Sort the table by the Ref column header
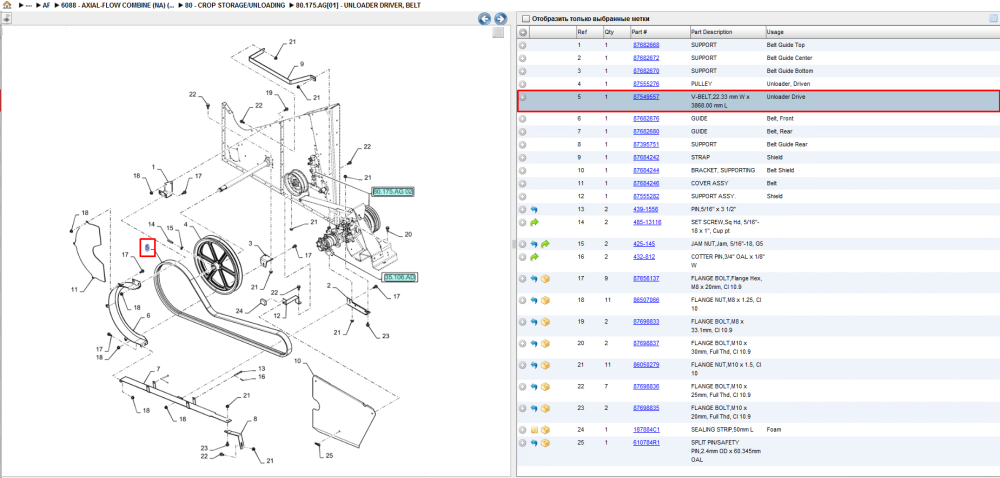 580,32
